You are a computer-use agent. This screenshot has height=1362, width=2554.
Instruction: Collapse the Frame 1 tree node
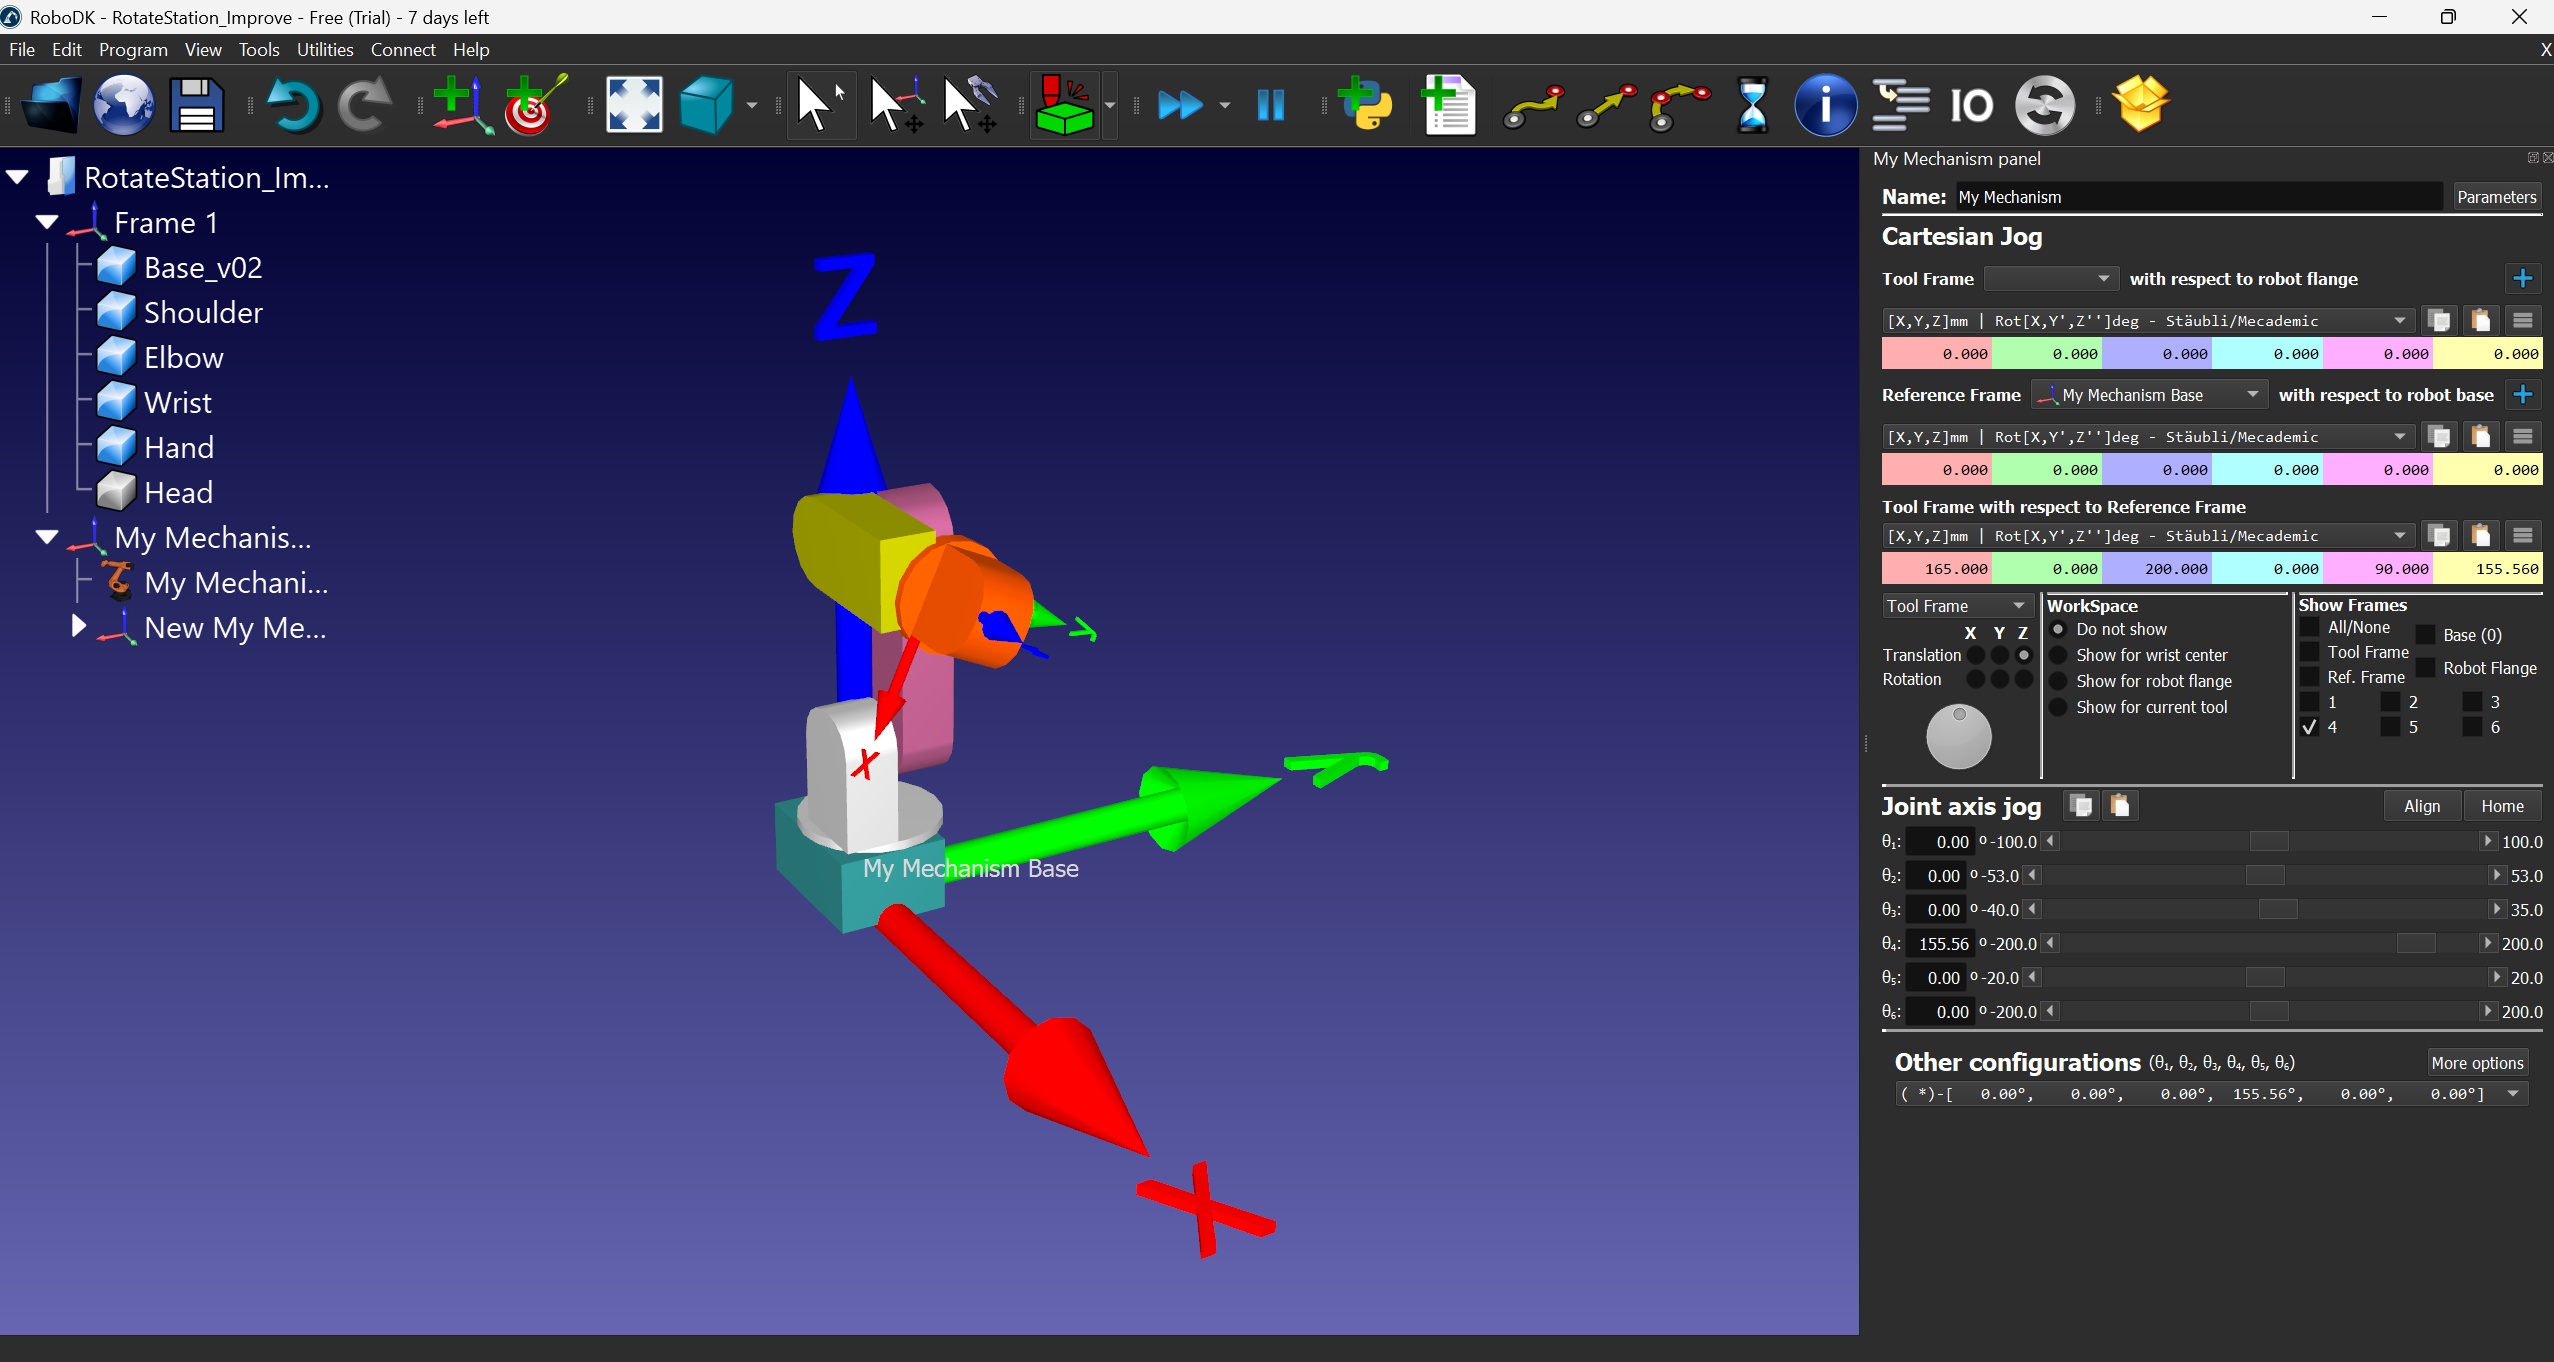tap(47, 222)
